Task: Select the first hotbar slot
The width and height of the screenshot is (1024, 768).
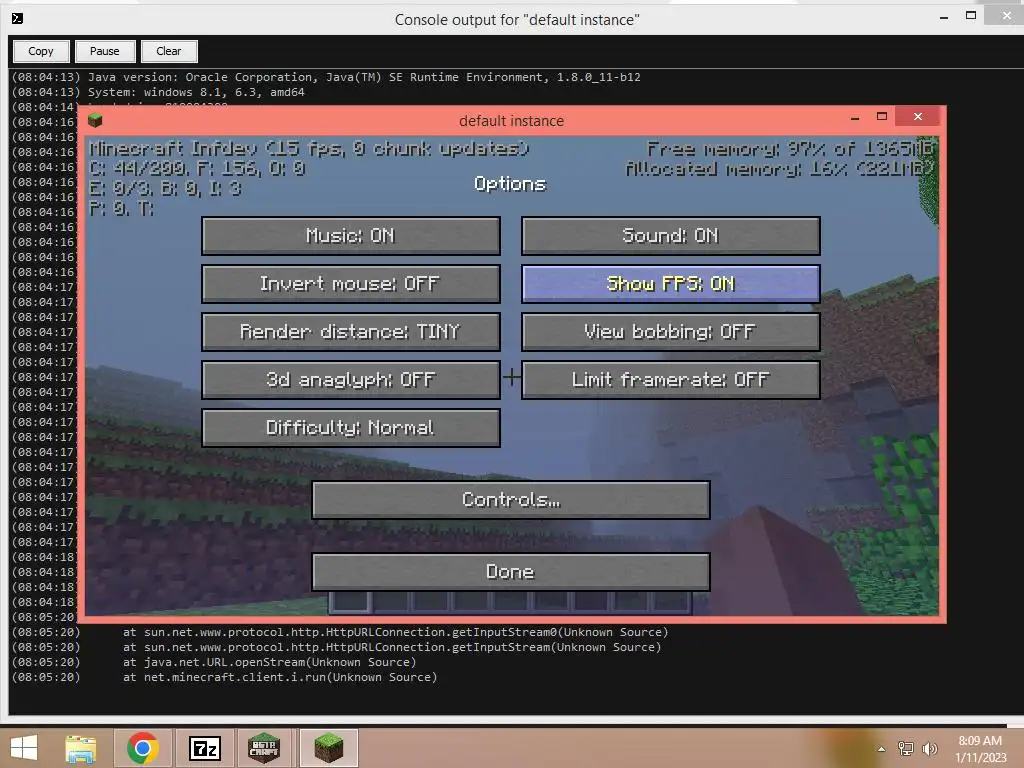Action: click(350, 601)
